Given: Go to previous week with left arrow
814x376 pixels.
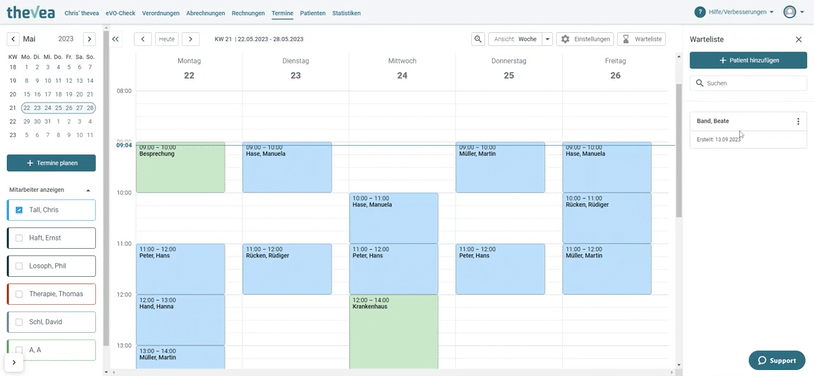Looking at the screenshot, I should coord(143,39).
